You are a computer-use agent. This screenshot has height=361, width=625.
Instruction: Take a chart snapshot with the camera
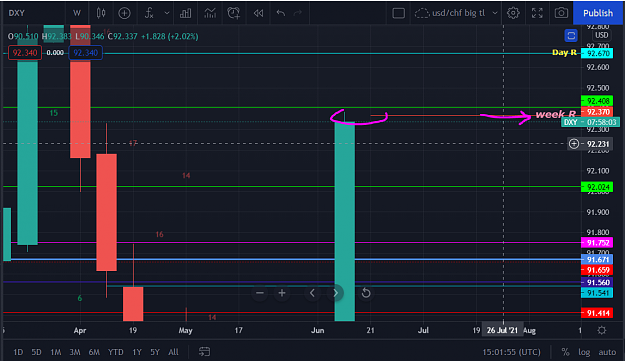click(561, 13)
